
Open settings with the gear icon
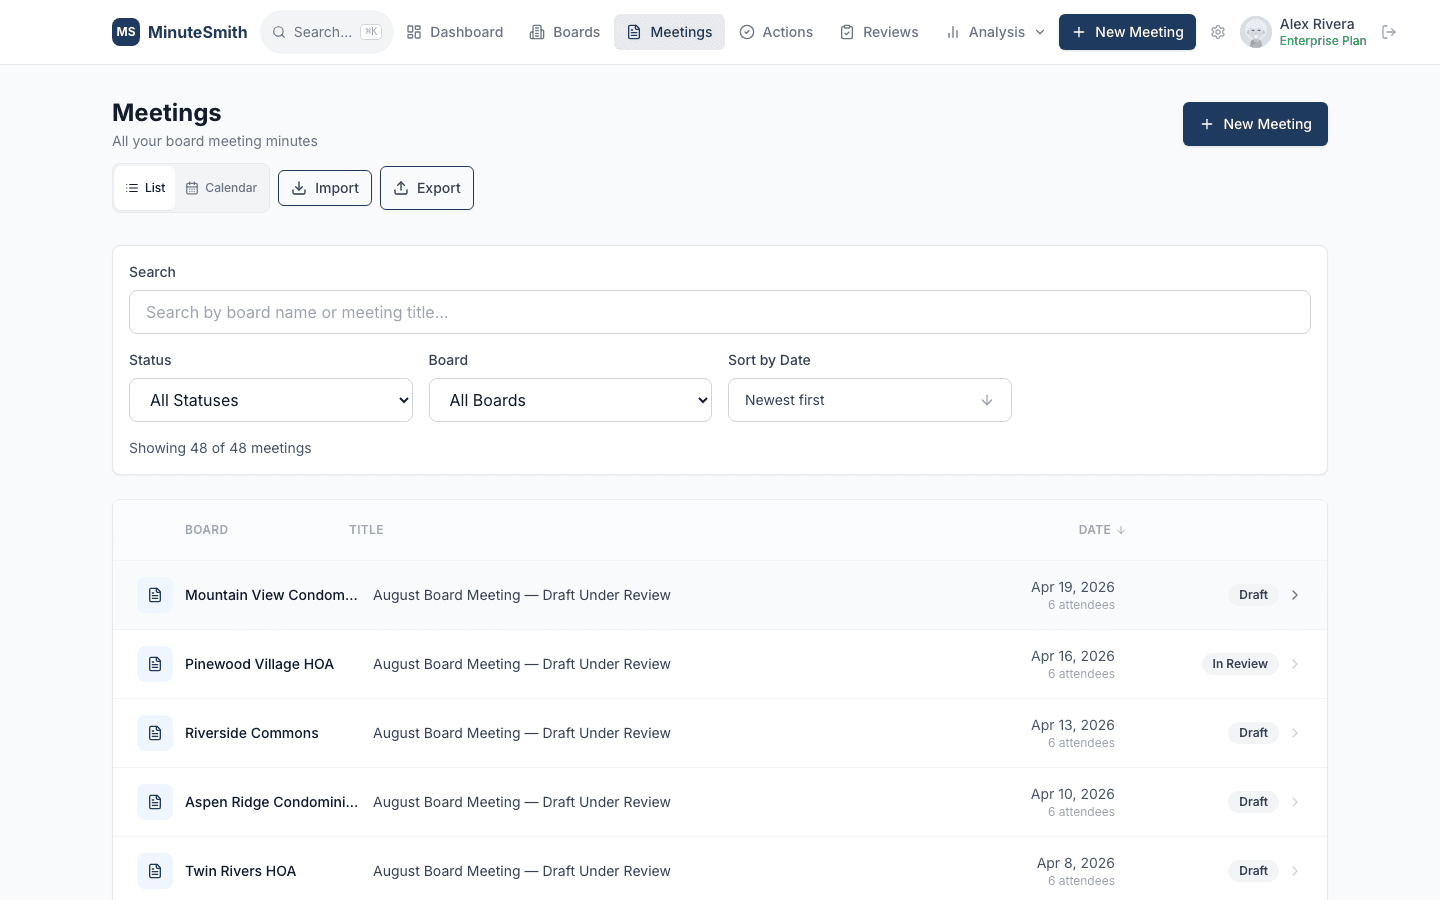(x=1218, y=32)
